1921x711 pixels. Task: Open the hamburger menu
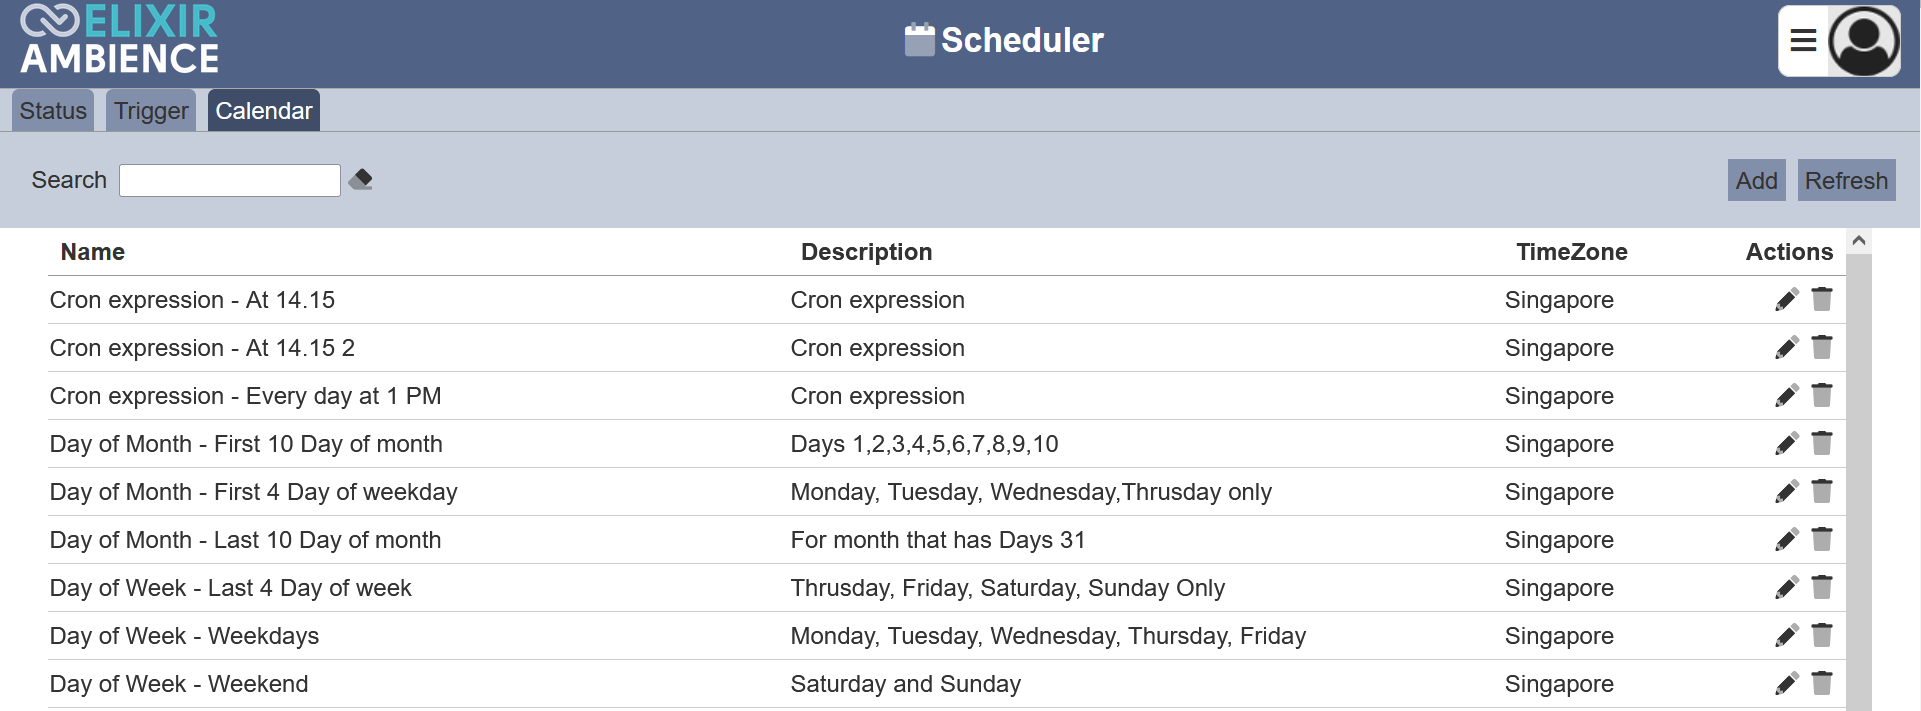(x=1803, y=41)
